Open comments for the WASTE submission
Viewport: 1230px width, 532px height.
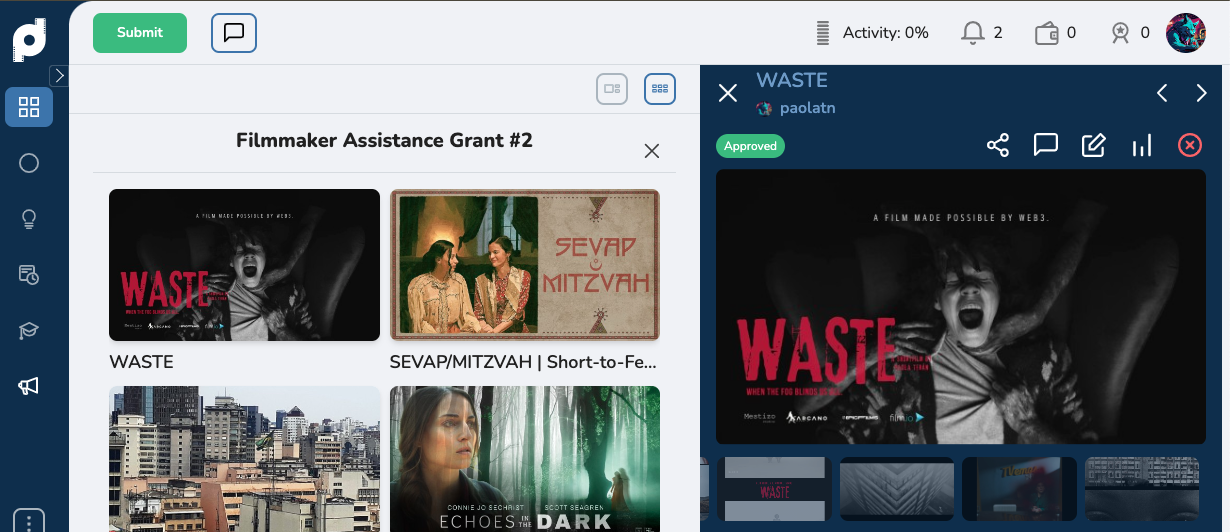tap(1046, 146)
